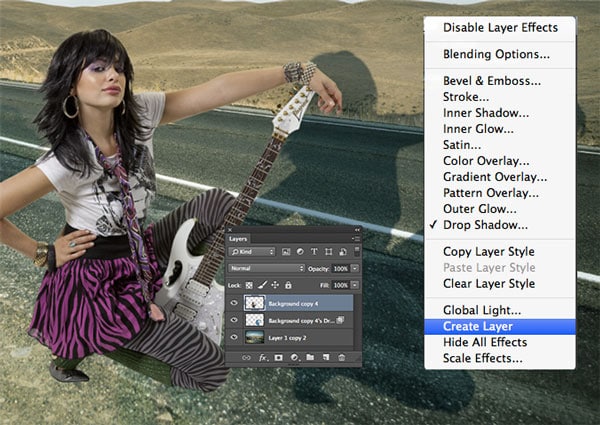Toggle the Drop Shadow effect checkmark

[434, 224]
